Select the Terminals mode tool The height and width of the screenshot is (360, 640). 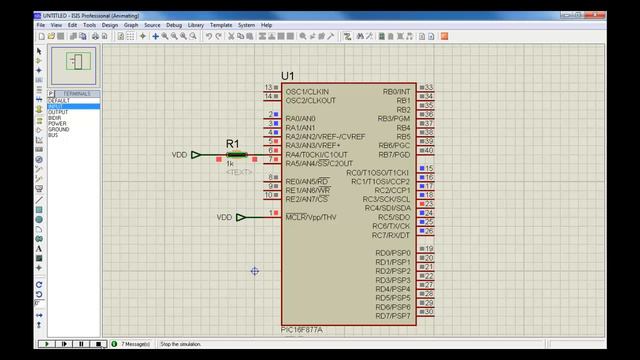(39, 121)
